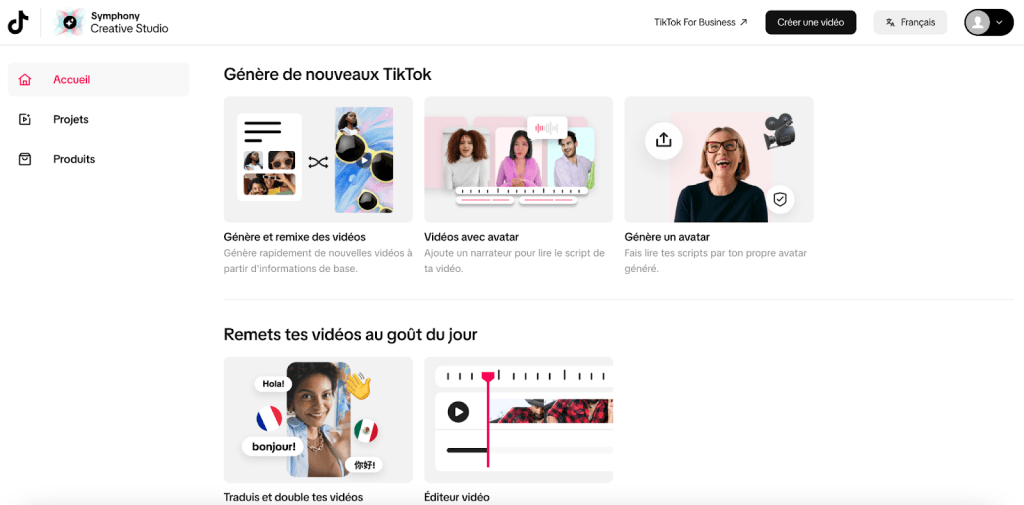
Task: Click the shield checkmark icon on avatar card
Action: 779,199
